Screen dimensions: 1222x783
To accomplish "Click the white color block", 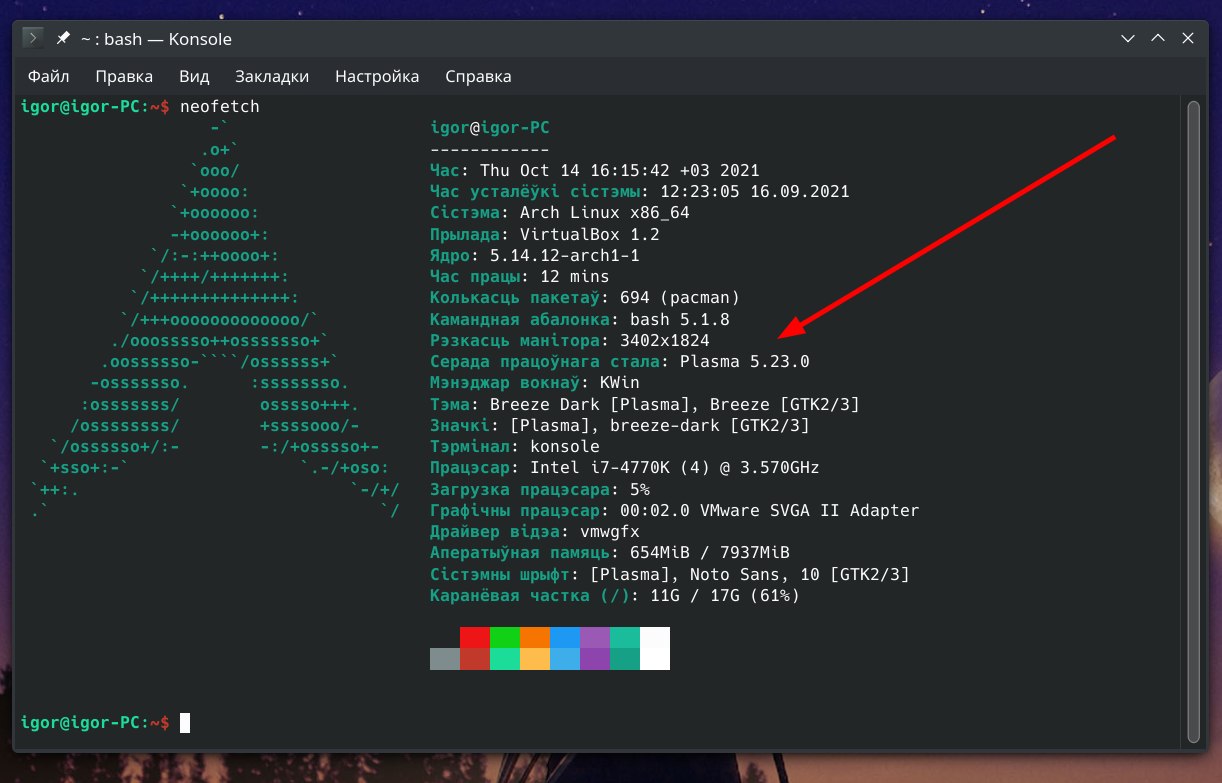I will 655,648.
